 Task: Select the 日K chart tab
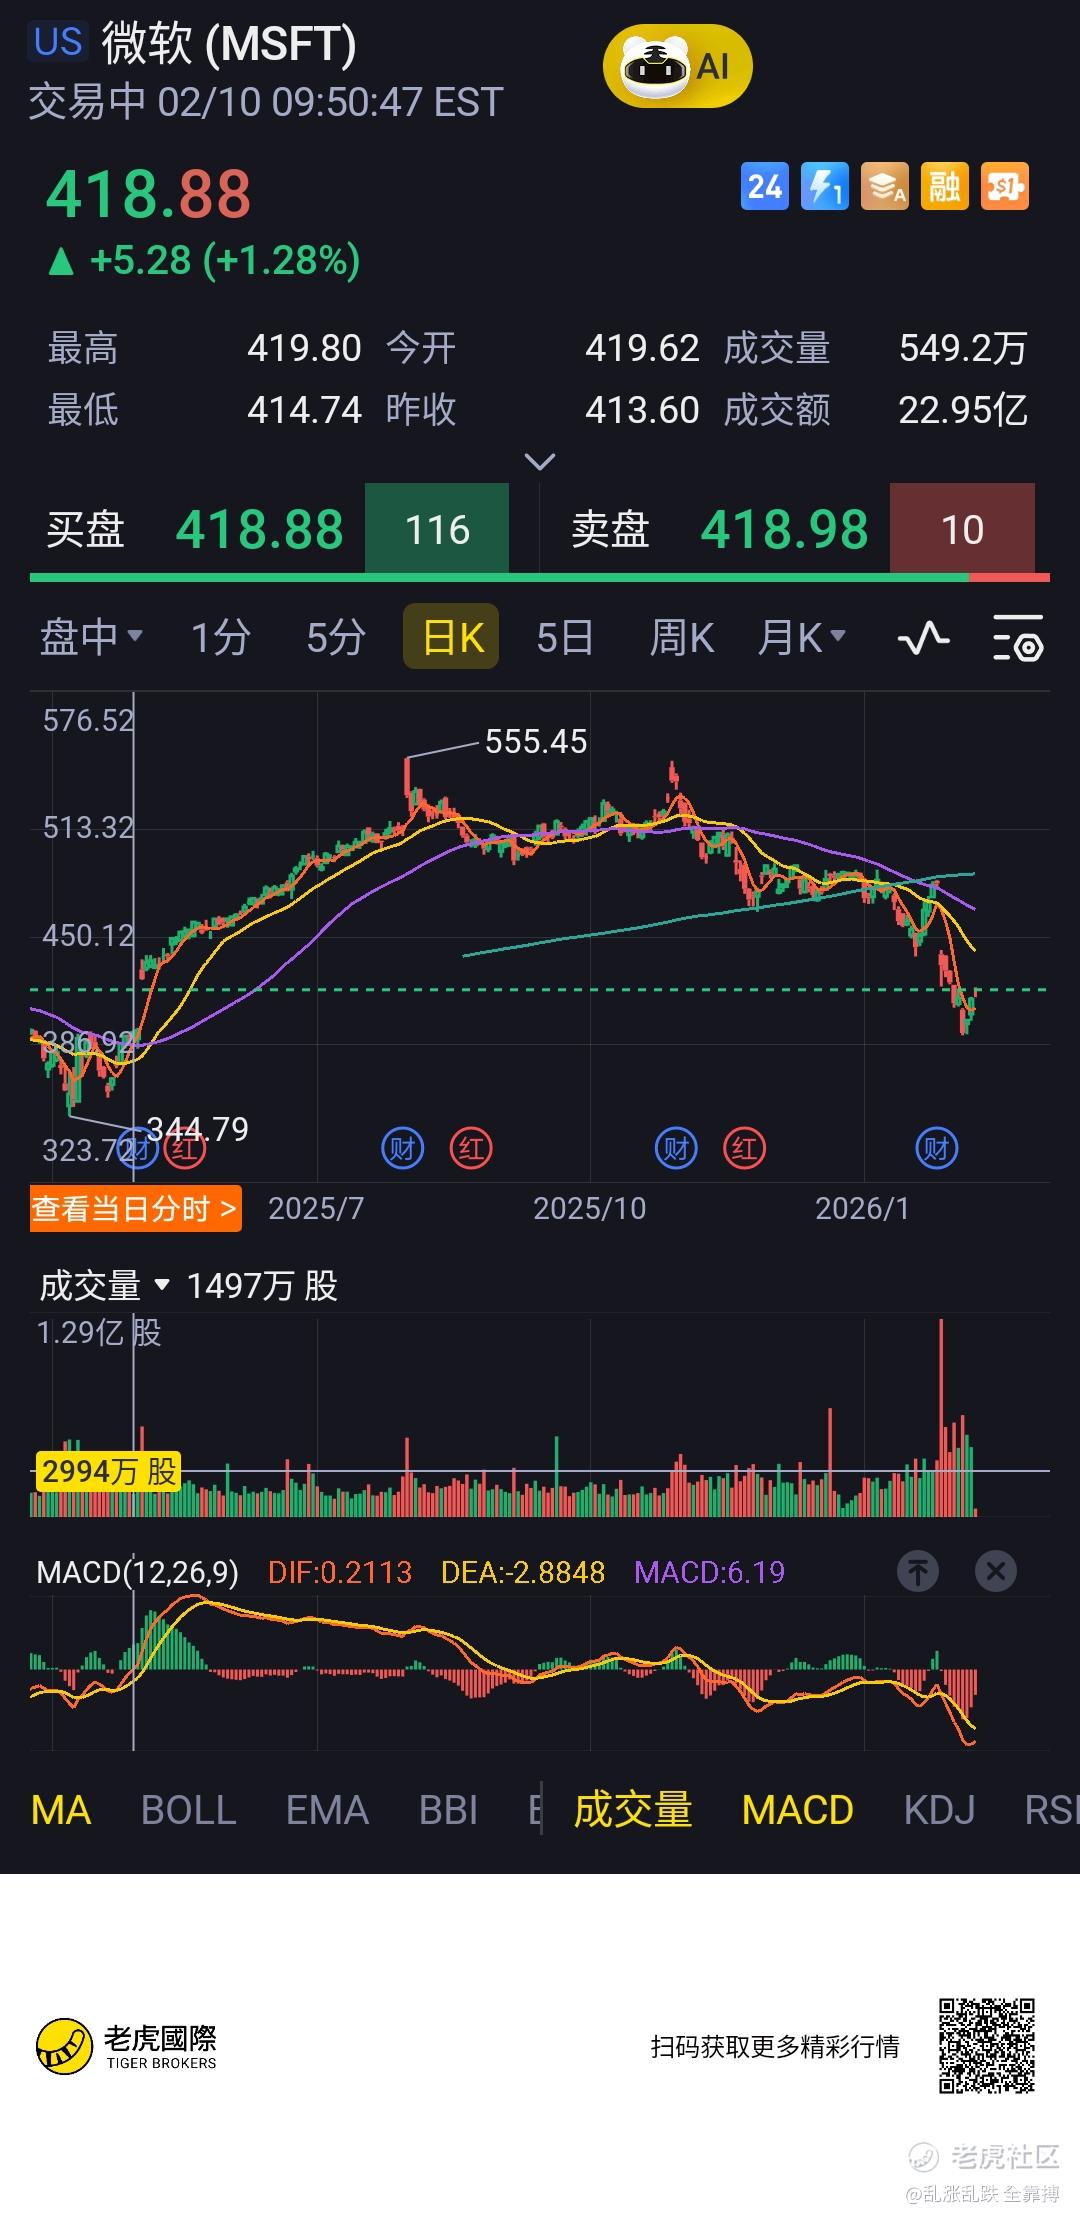451,637
